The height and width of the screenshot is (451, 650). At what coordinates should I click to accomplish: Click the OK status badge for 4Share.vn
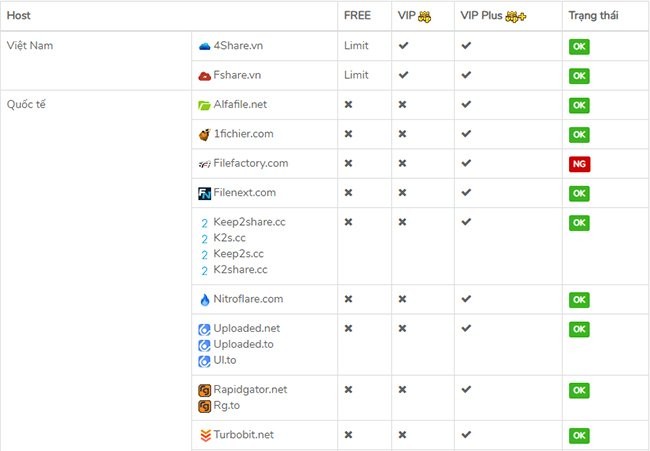579,46
